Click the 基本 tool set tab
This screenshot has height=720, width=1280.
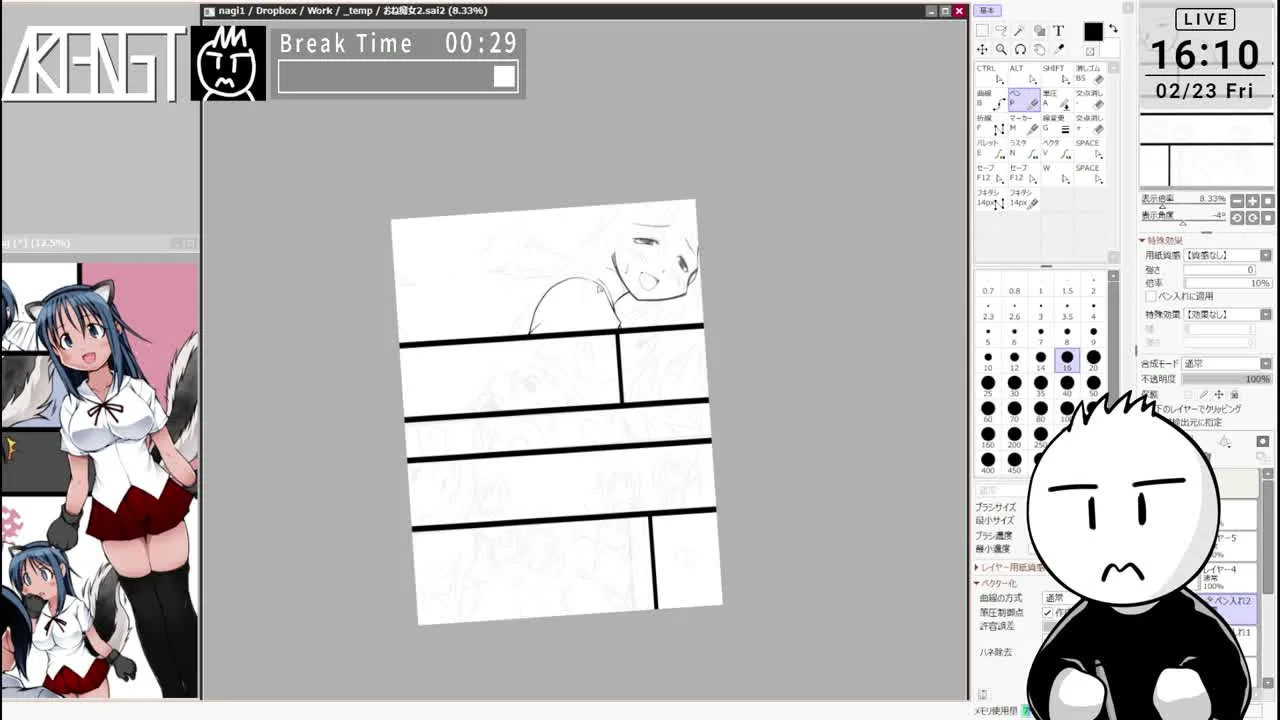tap(988, 10)
